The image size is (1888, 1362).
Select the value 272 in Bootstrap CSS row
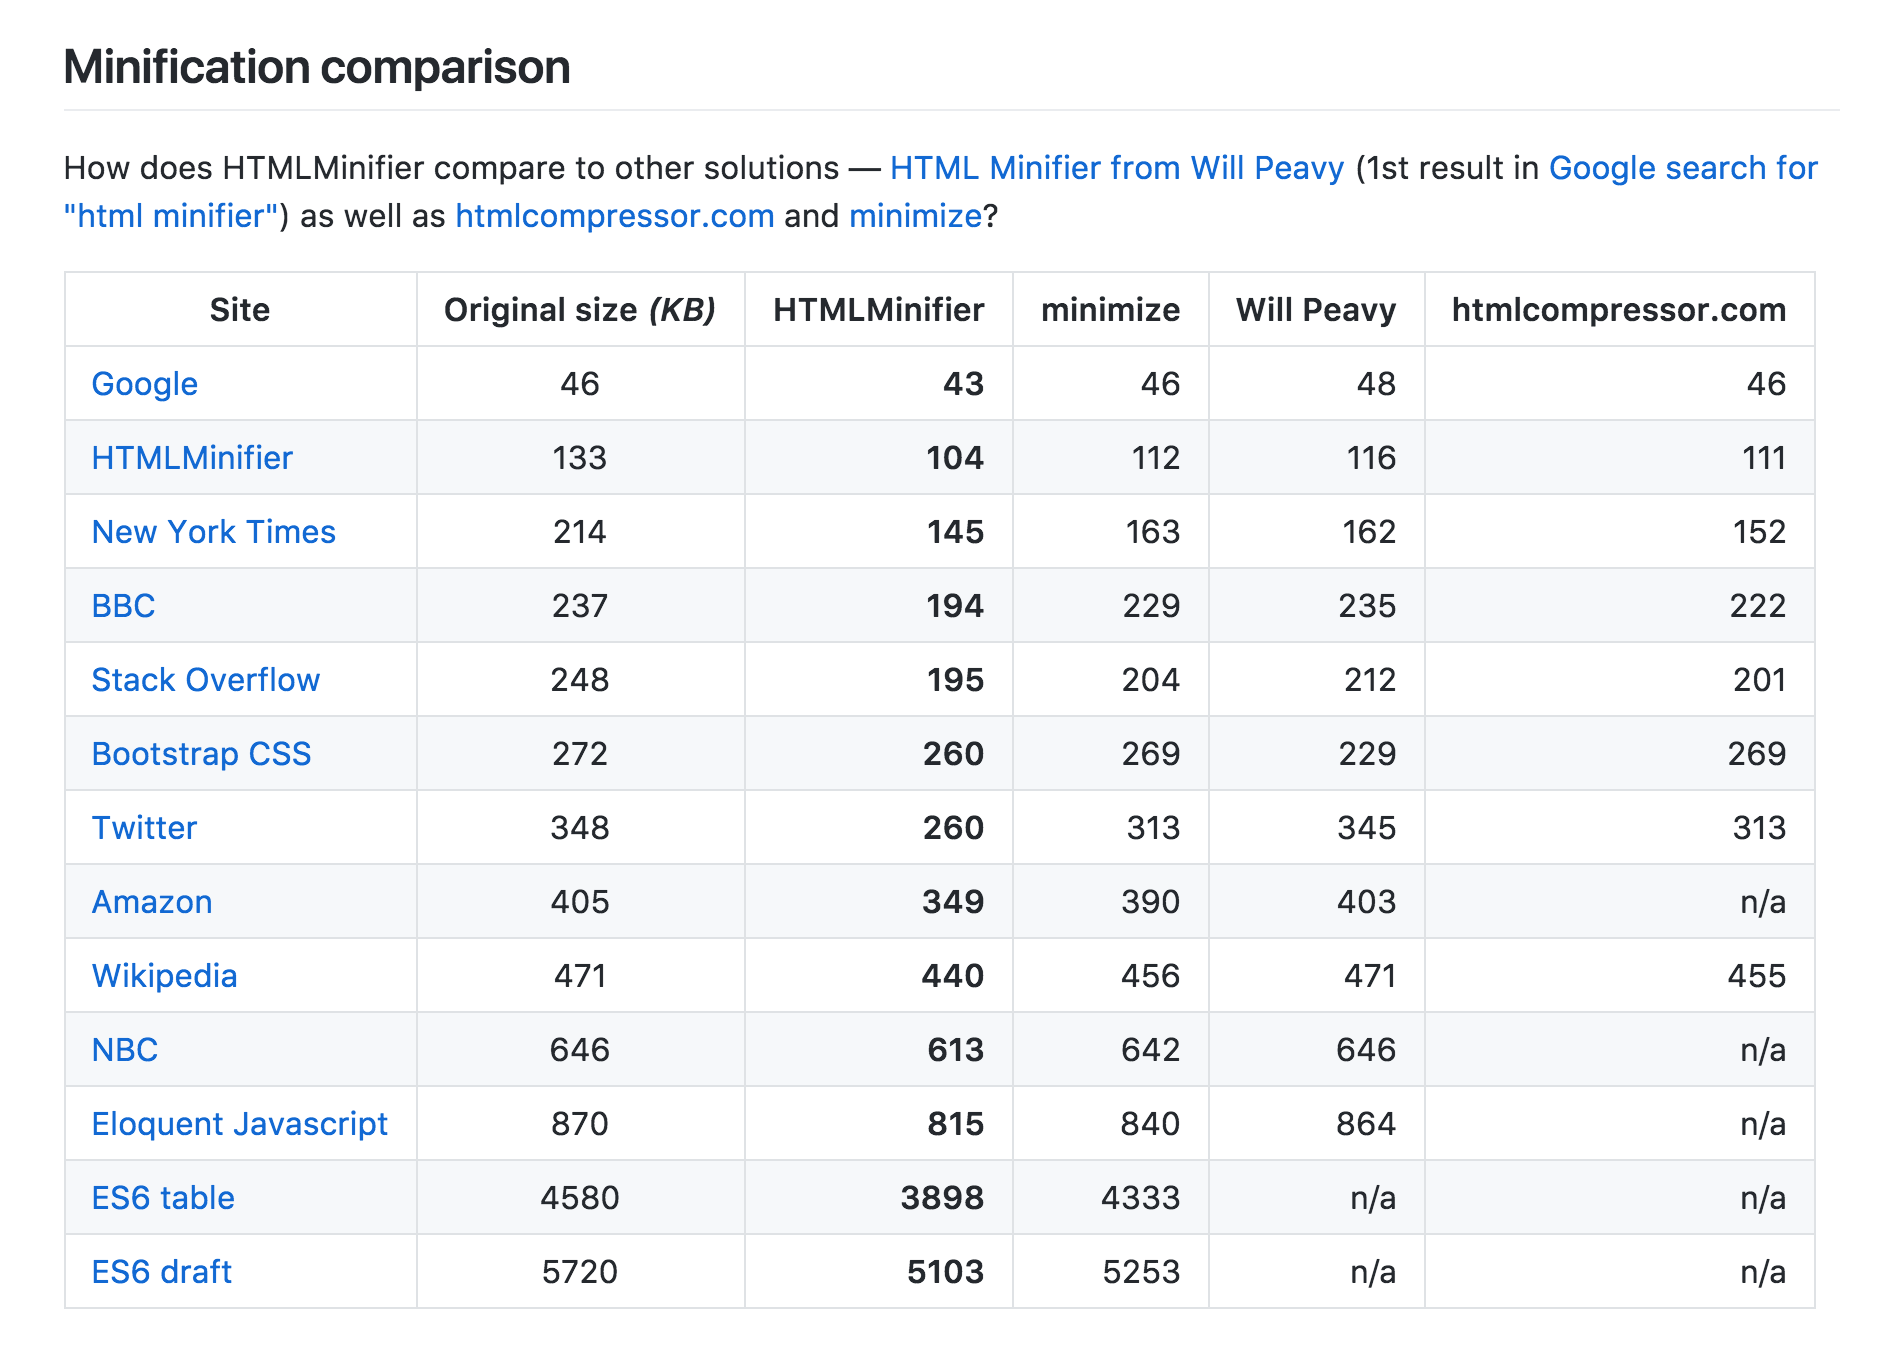[580, 754]
